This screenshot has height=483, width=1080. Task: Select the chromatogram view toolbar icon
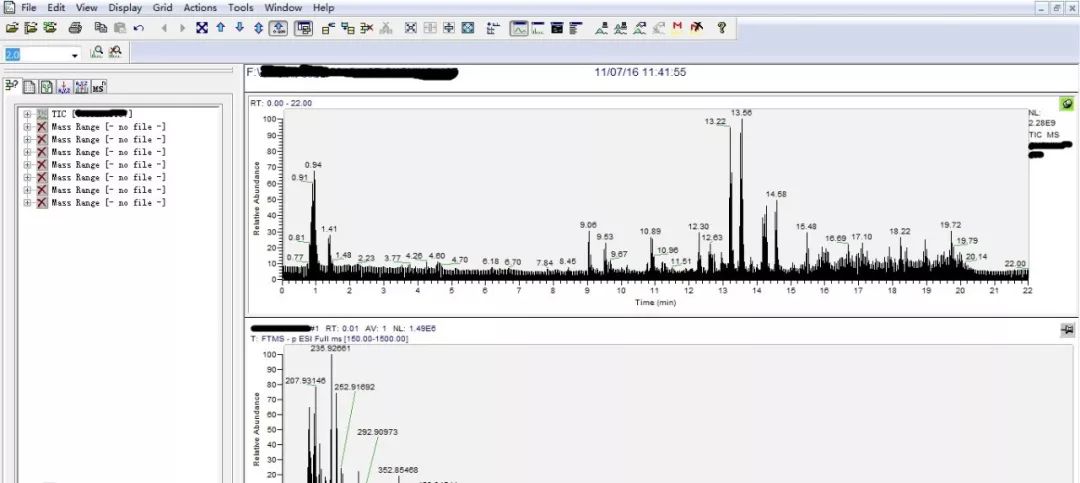coord(519,28)
